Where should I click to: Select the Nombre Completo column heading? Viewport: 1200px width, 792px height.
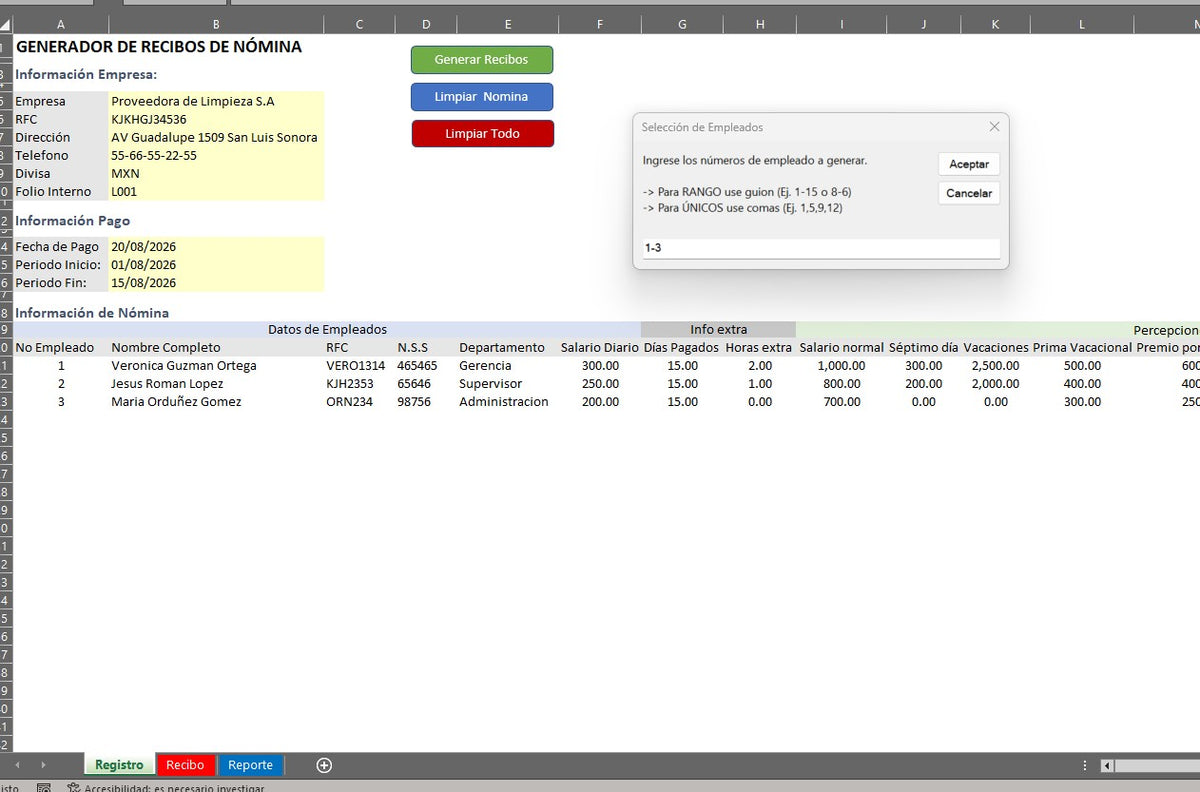click(216, 347)
